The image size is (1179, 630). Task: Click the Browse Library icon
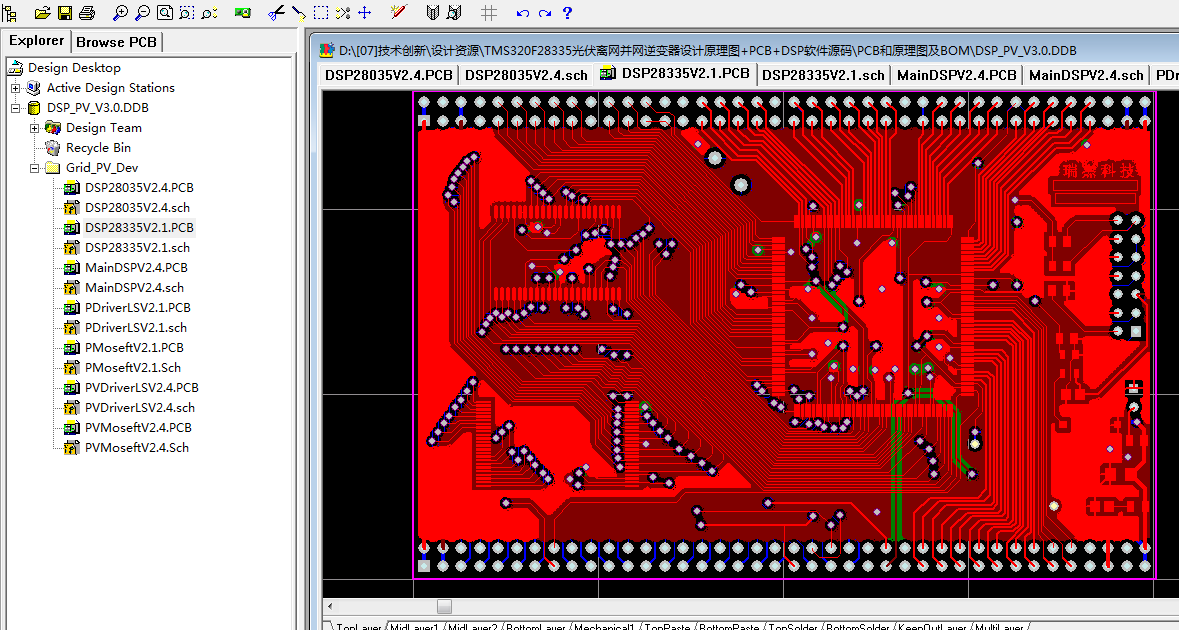[x=453, y=13]
